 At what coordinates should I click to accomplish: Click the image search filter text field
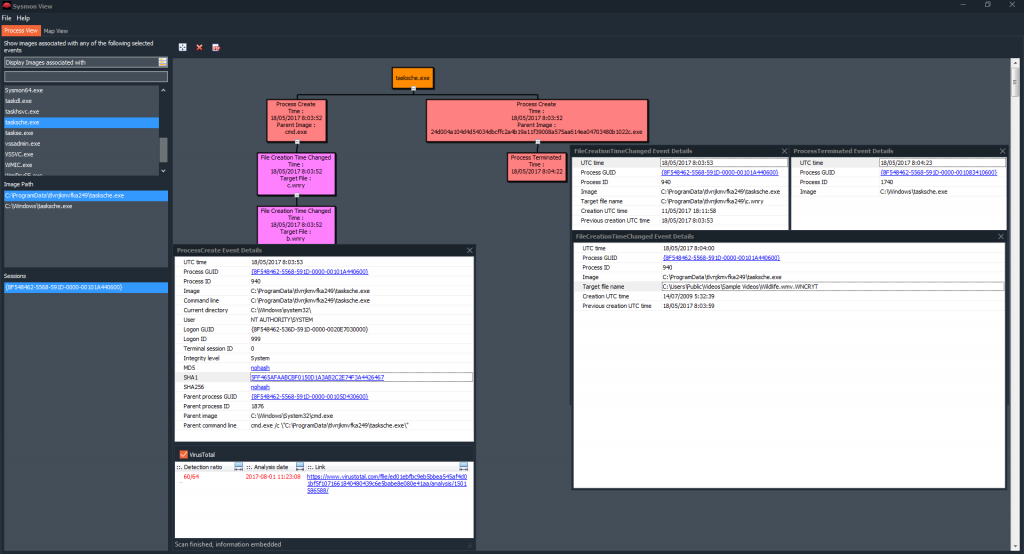[x=85, y=76]
